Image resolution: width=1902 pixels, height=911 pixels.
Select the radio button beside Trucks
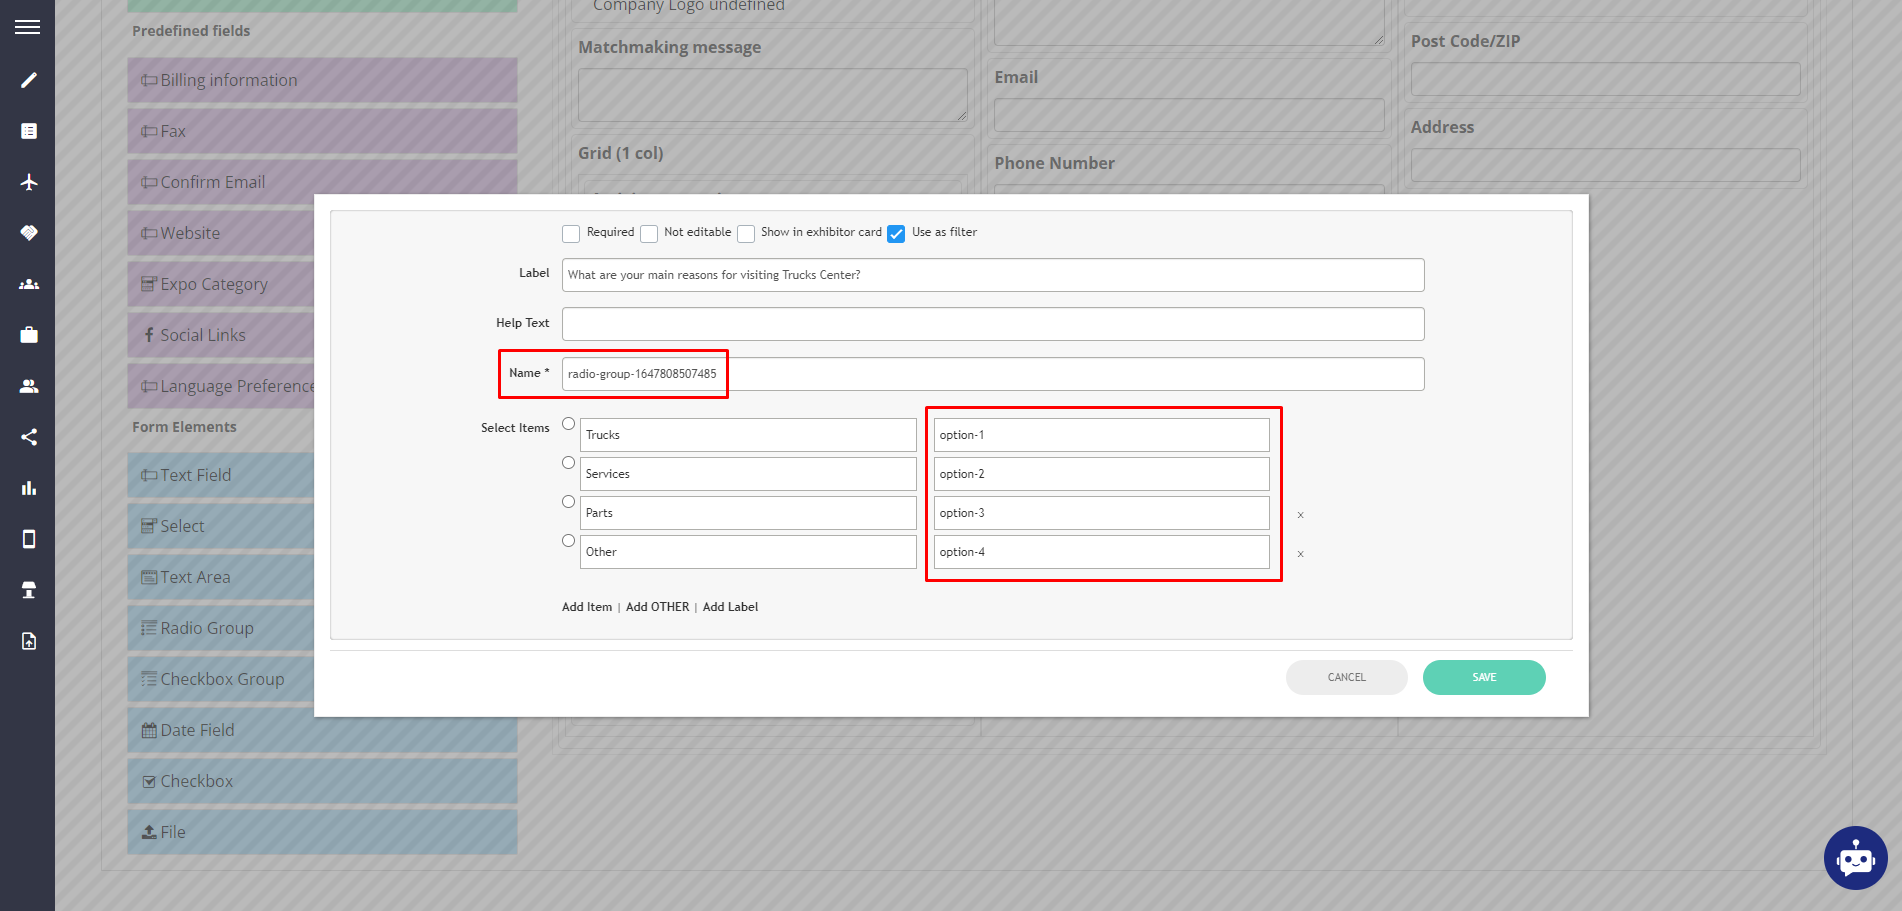(568, 423)
